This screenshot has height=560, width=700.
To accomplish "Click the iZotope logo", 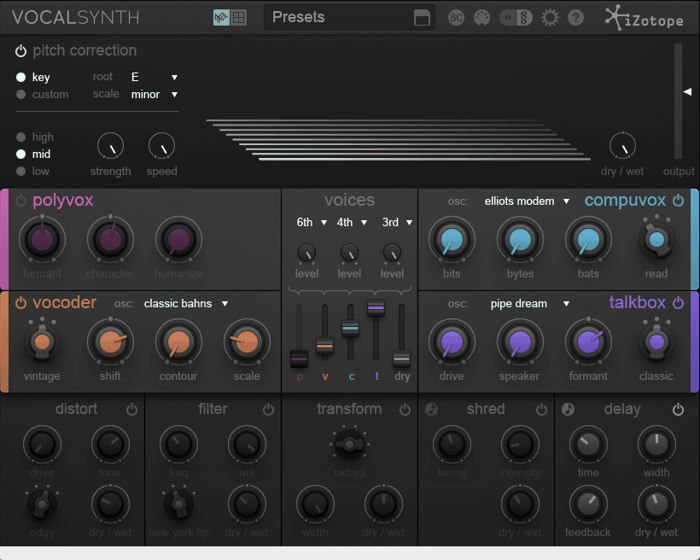I will tap(644, 18).
